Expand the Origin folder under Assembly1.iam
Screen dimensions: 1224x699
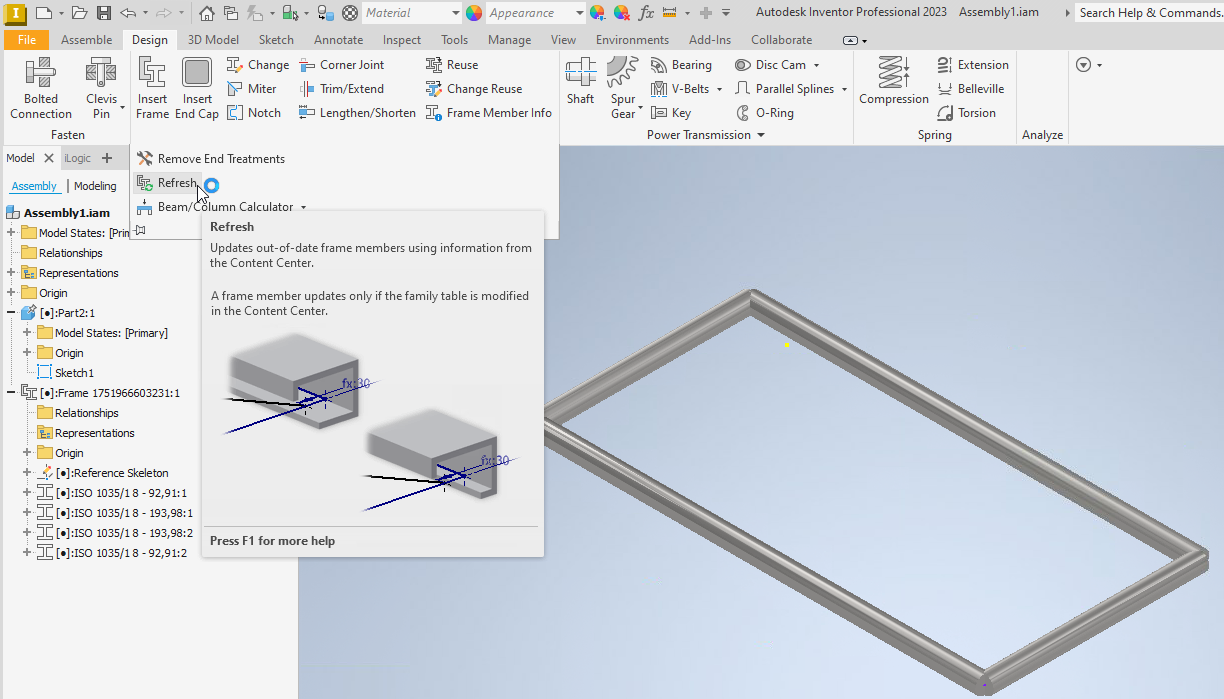click(x=11, y=293)
